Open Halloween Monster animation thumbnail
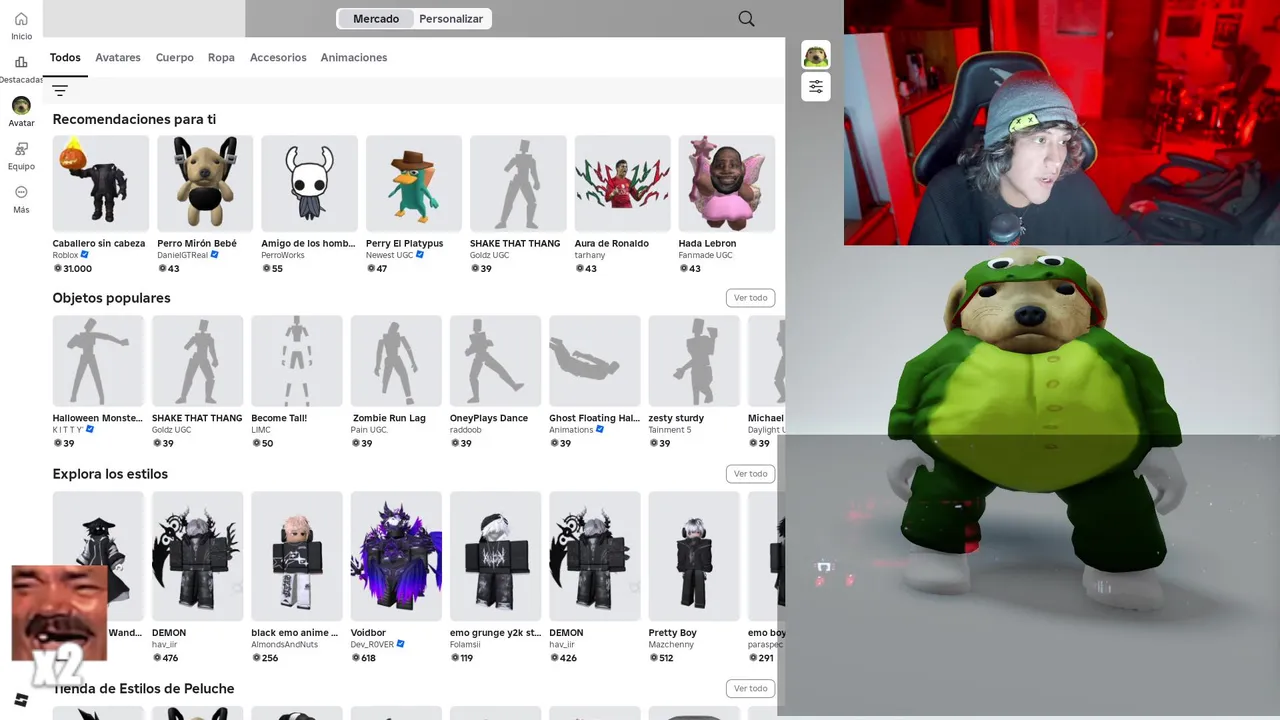This screenshot has width=1280, height=720. [98, 361]
